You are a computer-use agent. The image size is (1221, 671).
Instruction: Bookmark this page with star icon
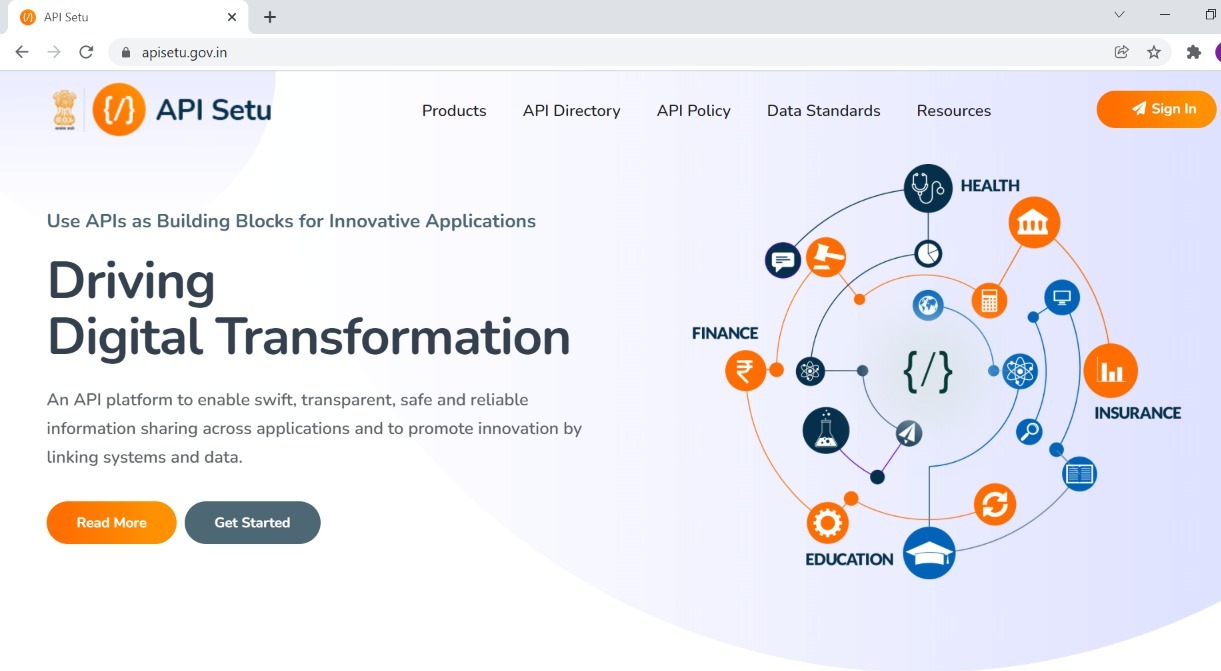1154,52
